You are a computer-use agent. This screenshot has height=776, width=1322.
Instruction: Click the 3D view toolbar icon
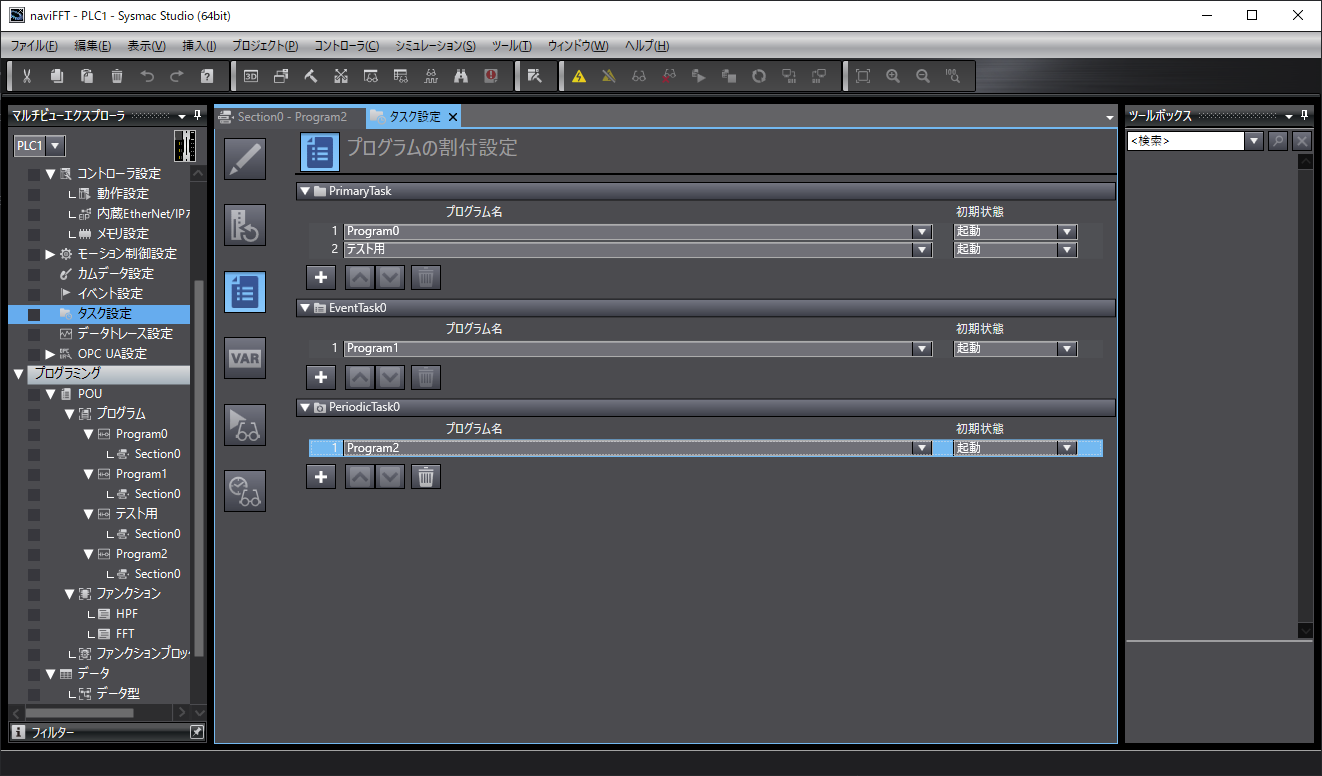[x=251, y=76]
